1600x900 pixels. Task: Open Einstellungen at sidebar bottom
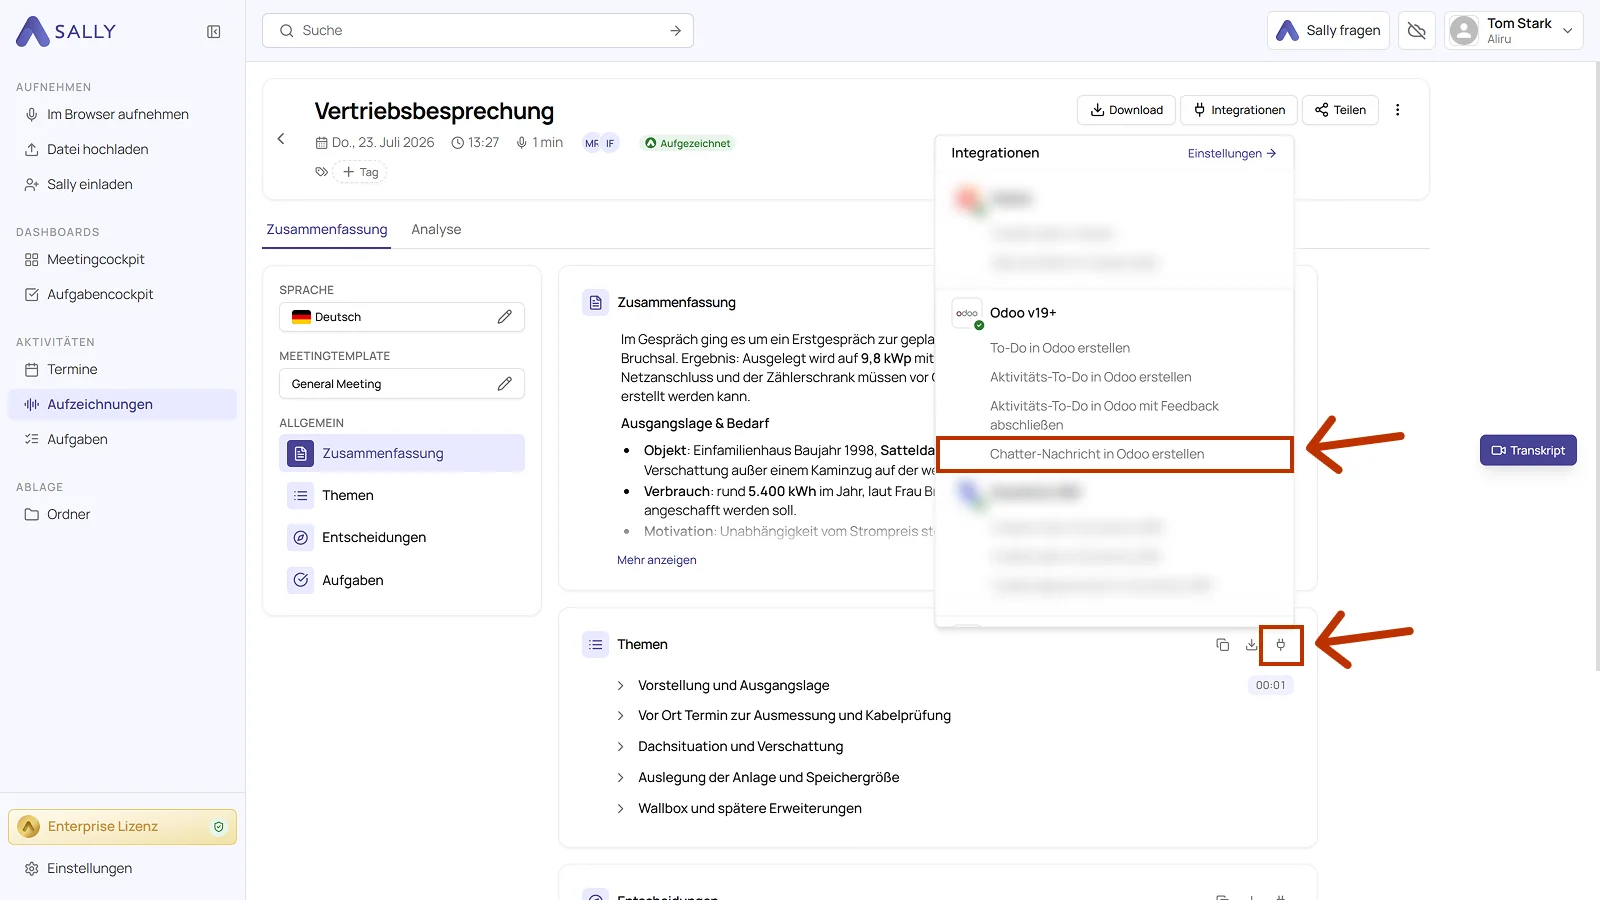point(123,869)
